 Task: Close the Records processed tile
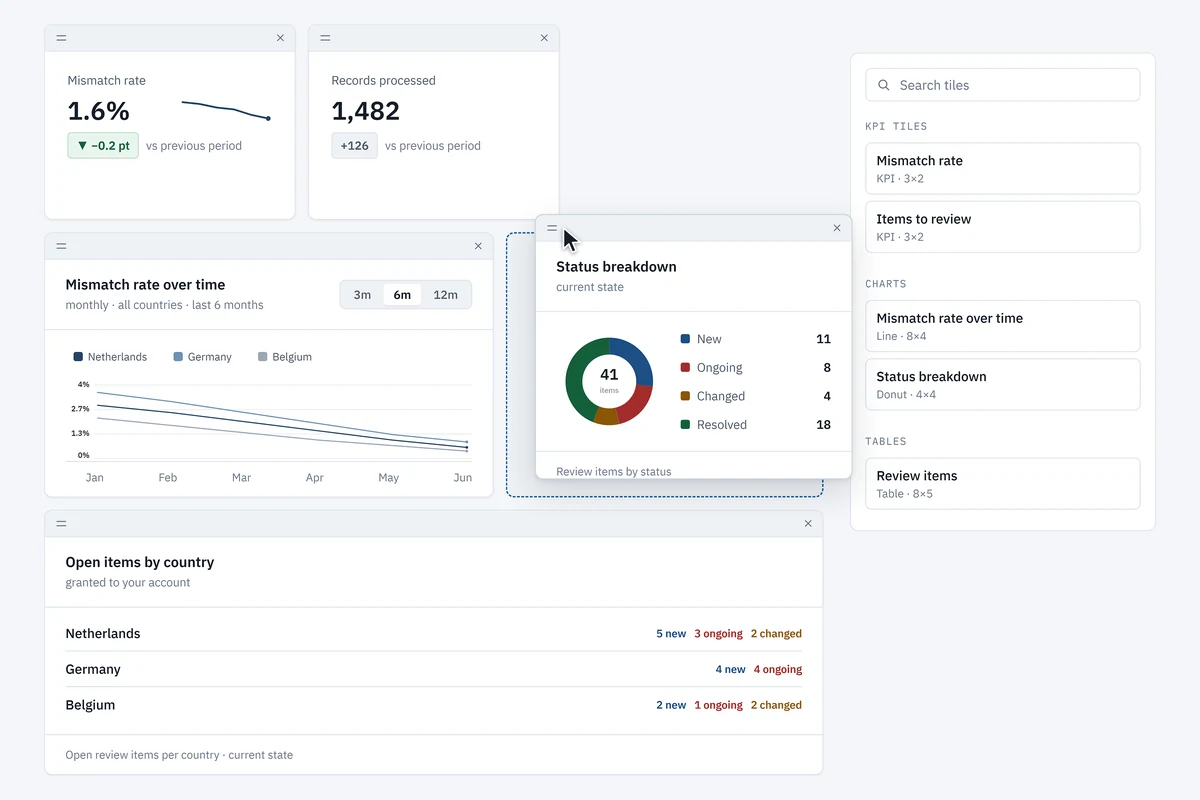pos(544,38)
